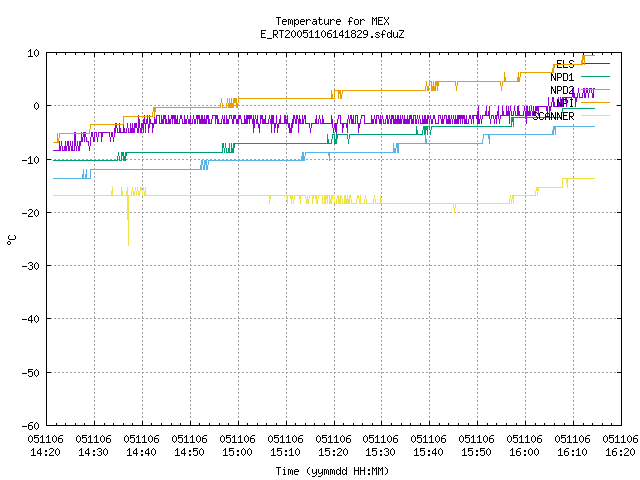640x480 pixels.
Task: Click the SCANNER legend label
Action: tap(553, 116)
